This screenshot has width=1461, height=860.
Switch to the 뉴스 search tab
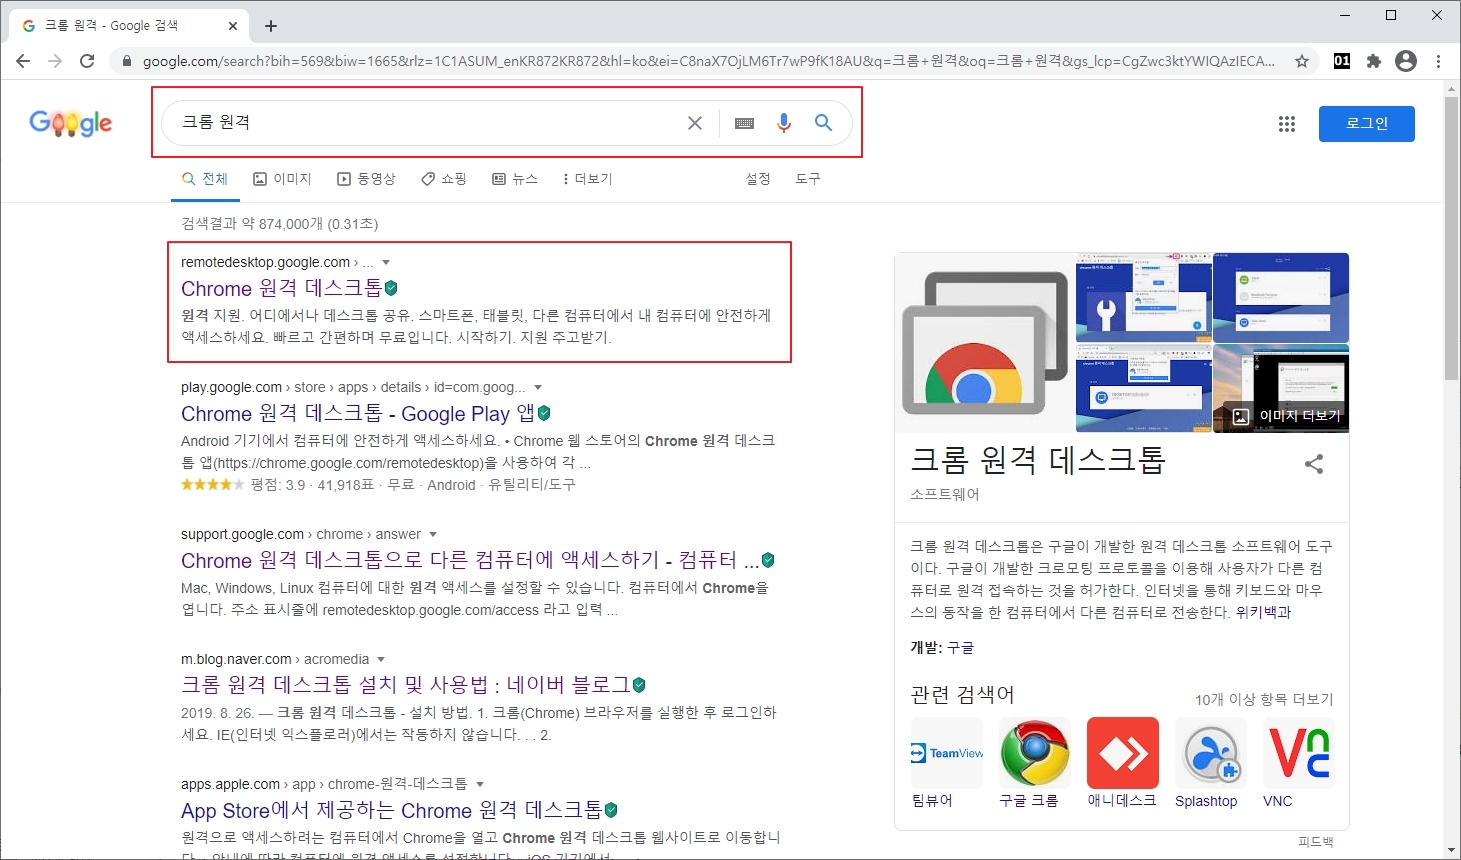pos(515,179)
